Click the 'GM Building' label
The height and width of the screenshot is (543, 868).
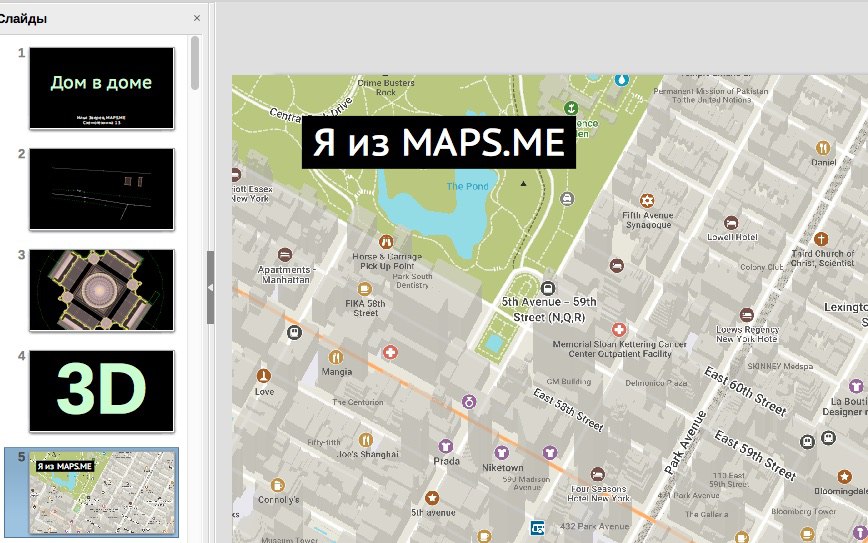[x=569, y=381]
